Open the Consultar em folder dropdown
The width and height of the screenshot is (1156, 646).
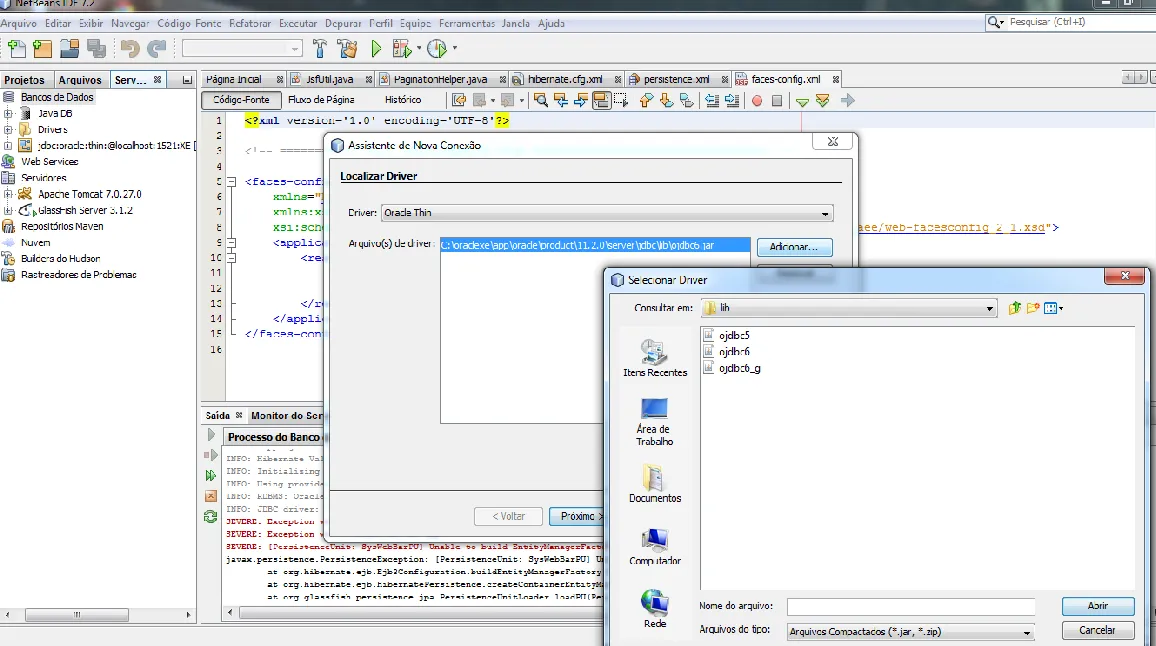(x=850, y=308)
